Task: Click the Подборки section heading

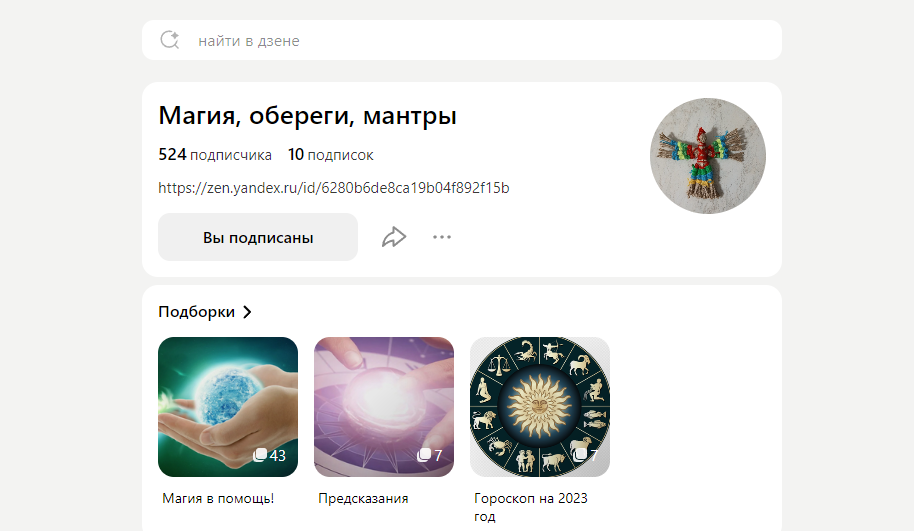Action: 196,312
